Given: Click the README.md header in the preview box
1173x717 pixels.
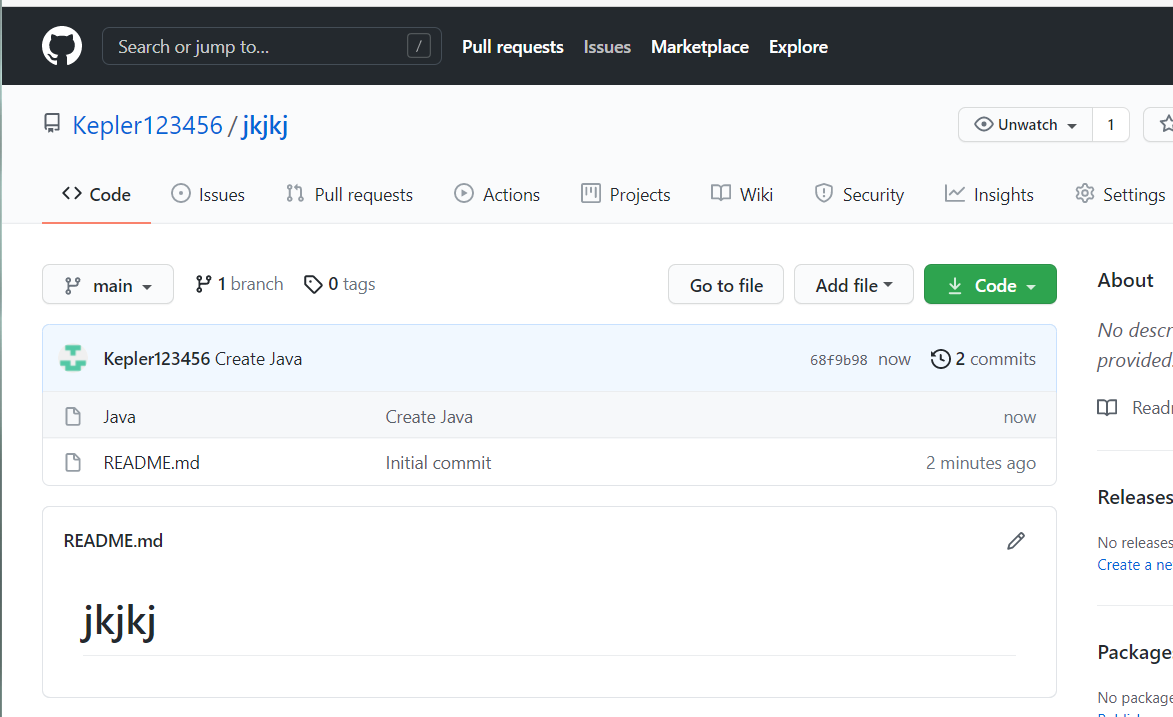Looking at the screenshot, I should tap(113, 540).
